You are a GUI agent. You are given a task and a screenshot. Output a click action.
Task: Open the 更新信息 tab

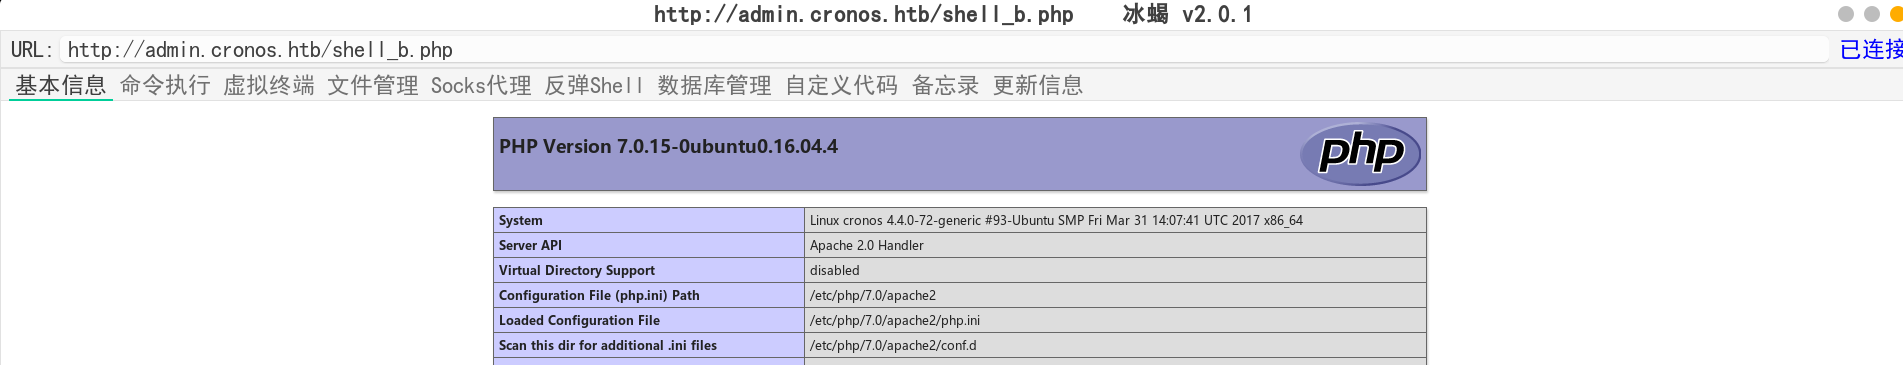pyautogui.click(x=1038, y=86)
